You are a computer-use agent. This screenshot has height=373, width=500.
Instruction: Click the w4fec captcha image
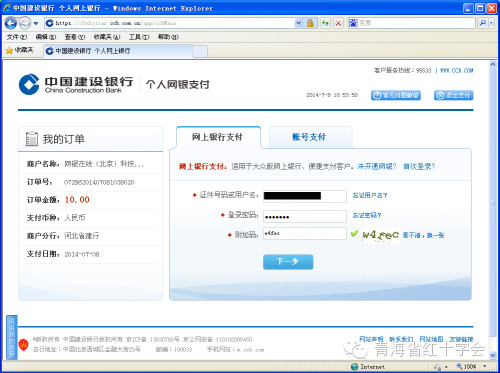[380, 235]
